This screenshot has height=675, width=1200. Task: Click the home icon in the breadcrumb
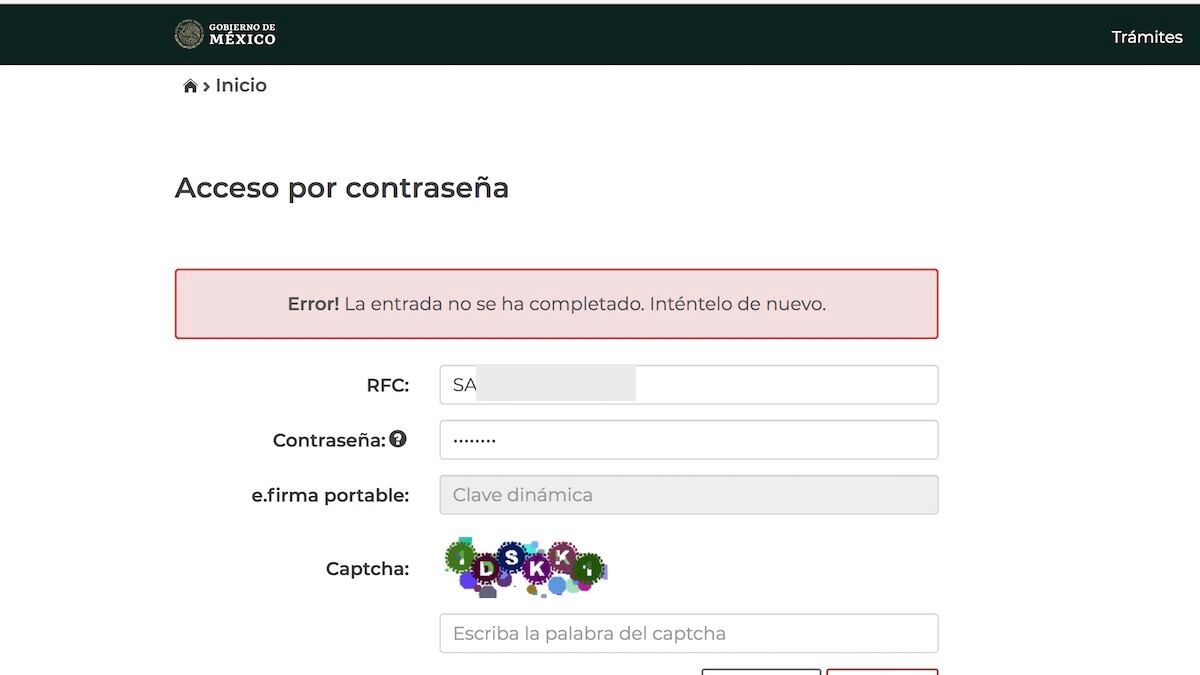click(190, 87)
